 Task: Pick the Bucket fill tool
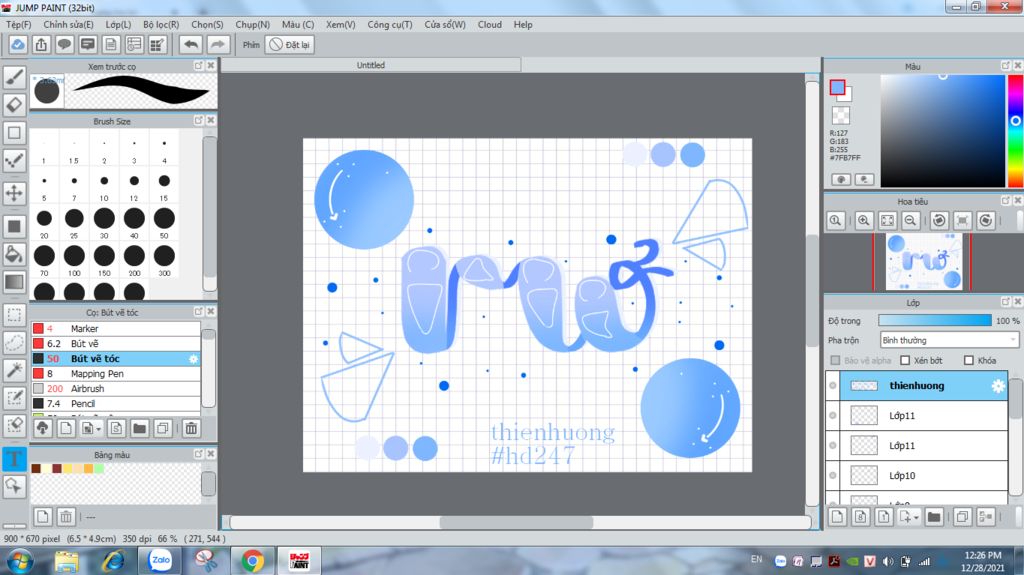14,254
